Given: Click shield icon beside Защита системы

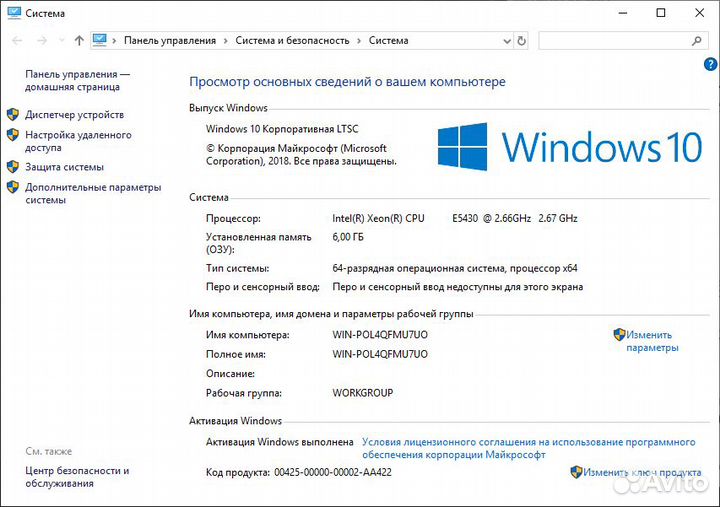Looking at the screenshot, I should tap(13, 167).
